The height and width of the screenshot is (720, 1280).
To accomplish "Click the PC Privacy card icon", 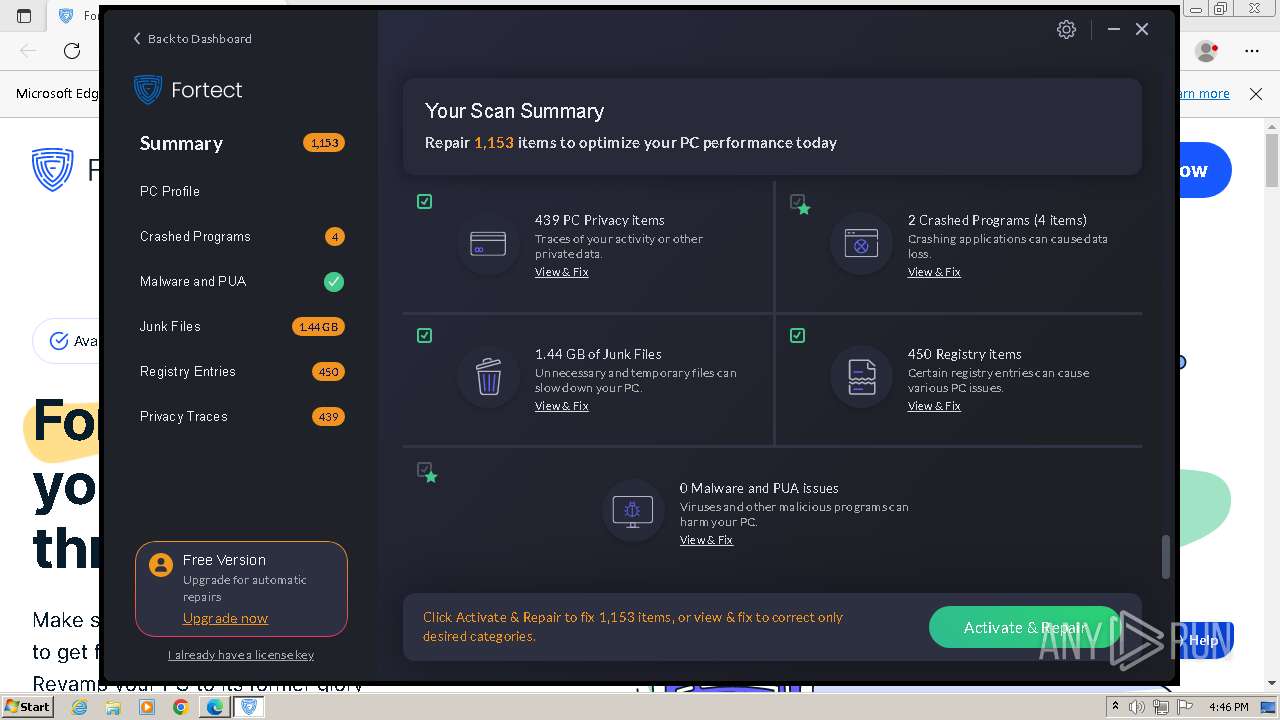I will click(488, 243).
